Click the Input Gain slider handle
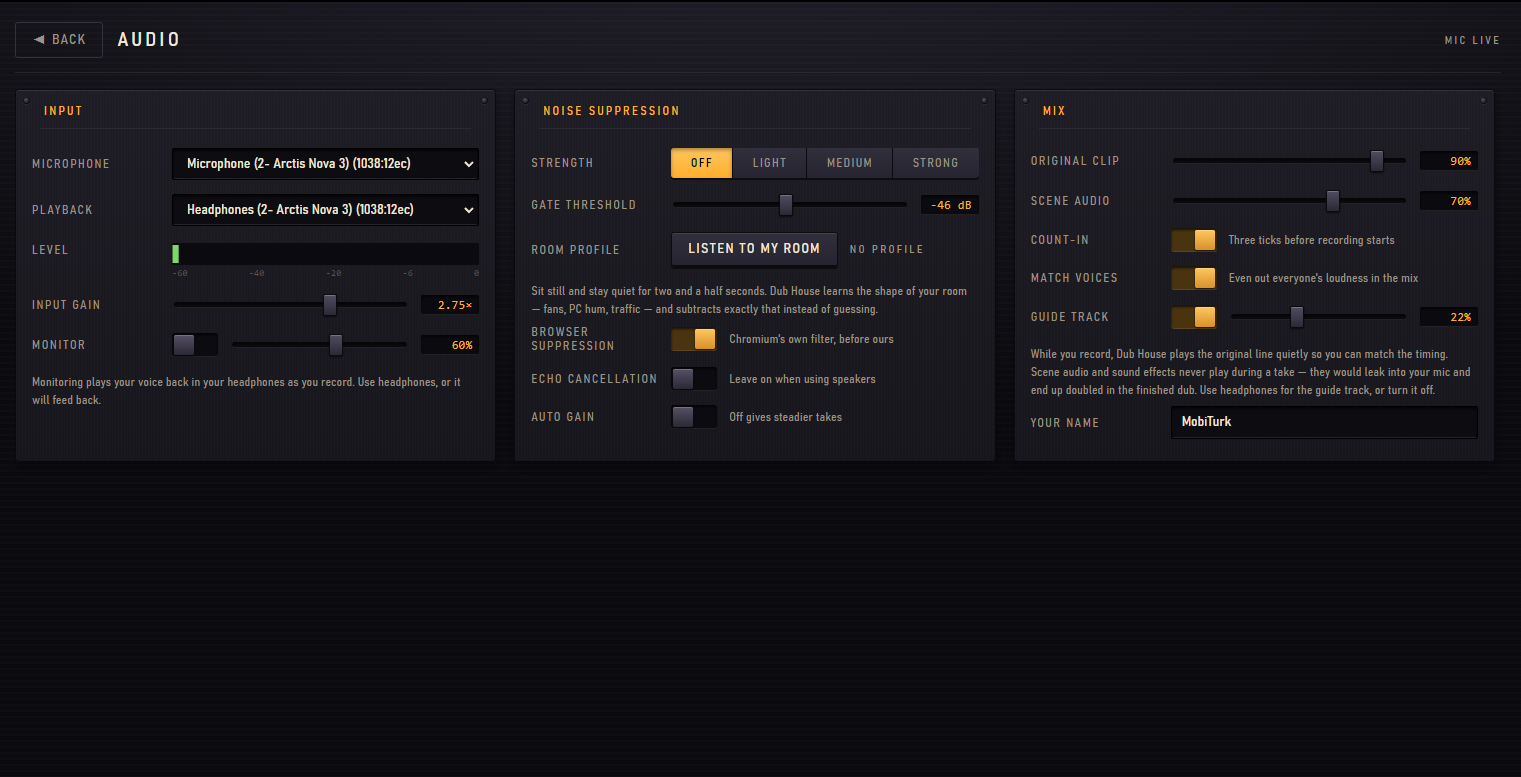This screenshot has width=1521, height=777. point(330,305)
